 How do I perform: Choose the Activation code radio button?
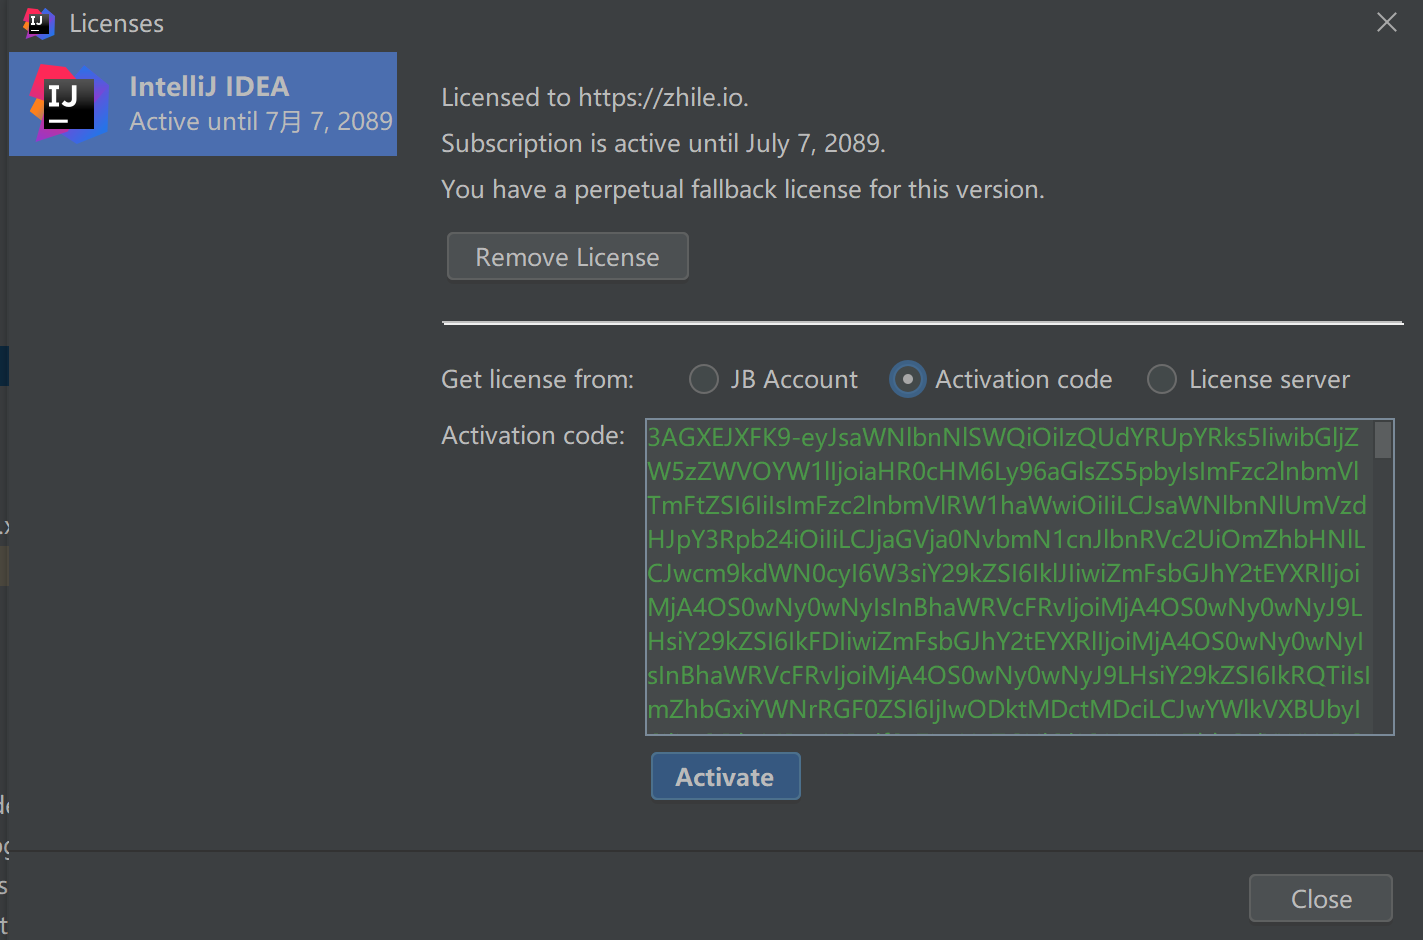[x=907, y=379]
